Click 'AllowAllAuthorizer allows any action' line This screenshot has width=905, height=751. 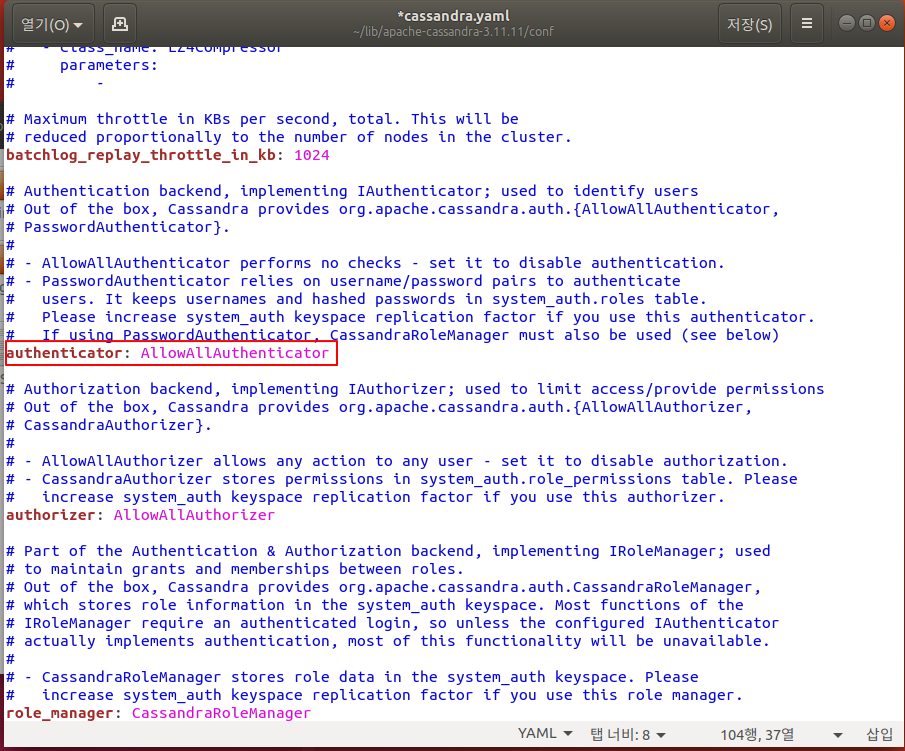click(397, 461)
